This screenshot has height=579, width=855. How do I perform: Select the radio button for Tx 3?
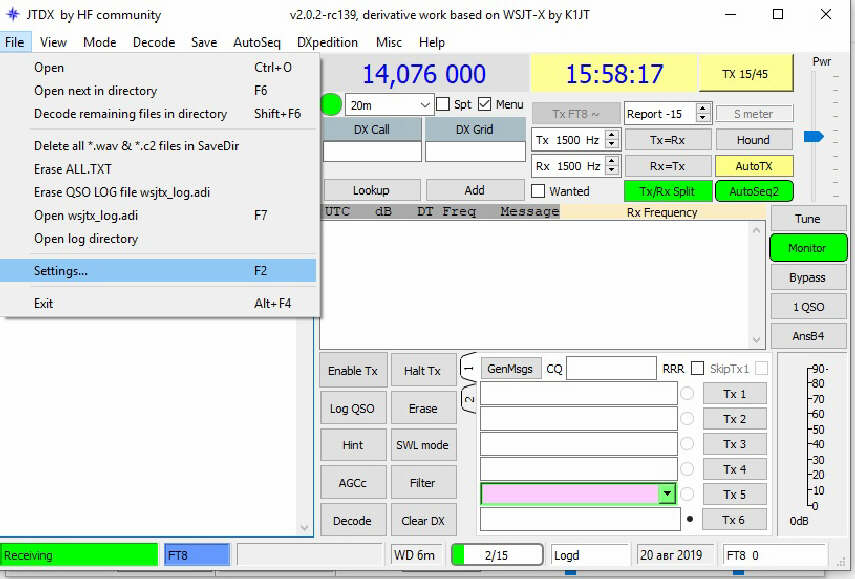point(687,444)
